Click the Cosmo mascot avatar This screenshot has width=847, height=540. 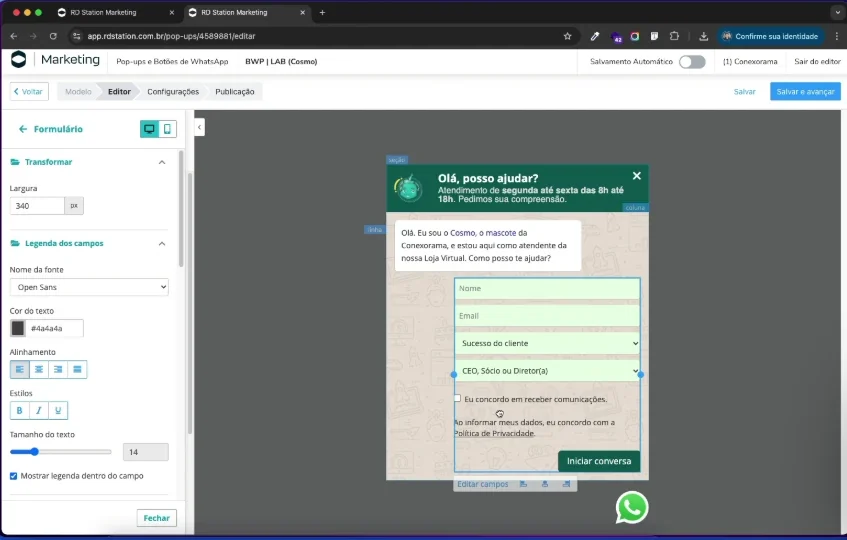pyautogui.click(x=409, y=188)
